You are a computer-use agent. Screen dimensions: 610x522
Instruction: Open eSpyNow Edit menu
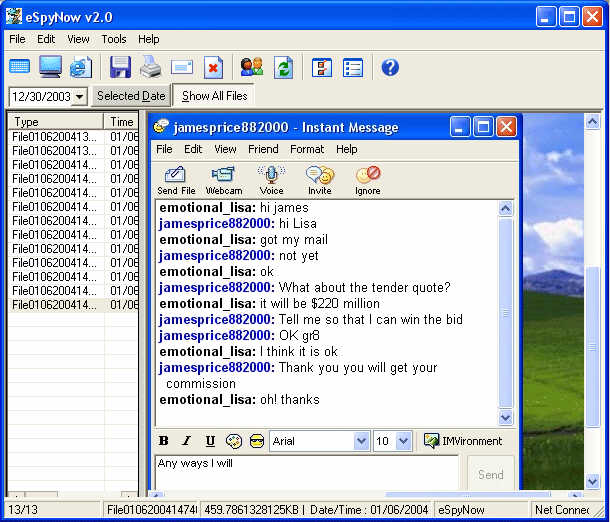pos(46,39)
